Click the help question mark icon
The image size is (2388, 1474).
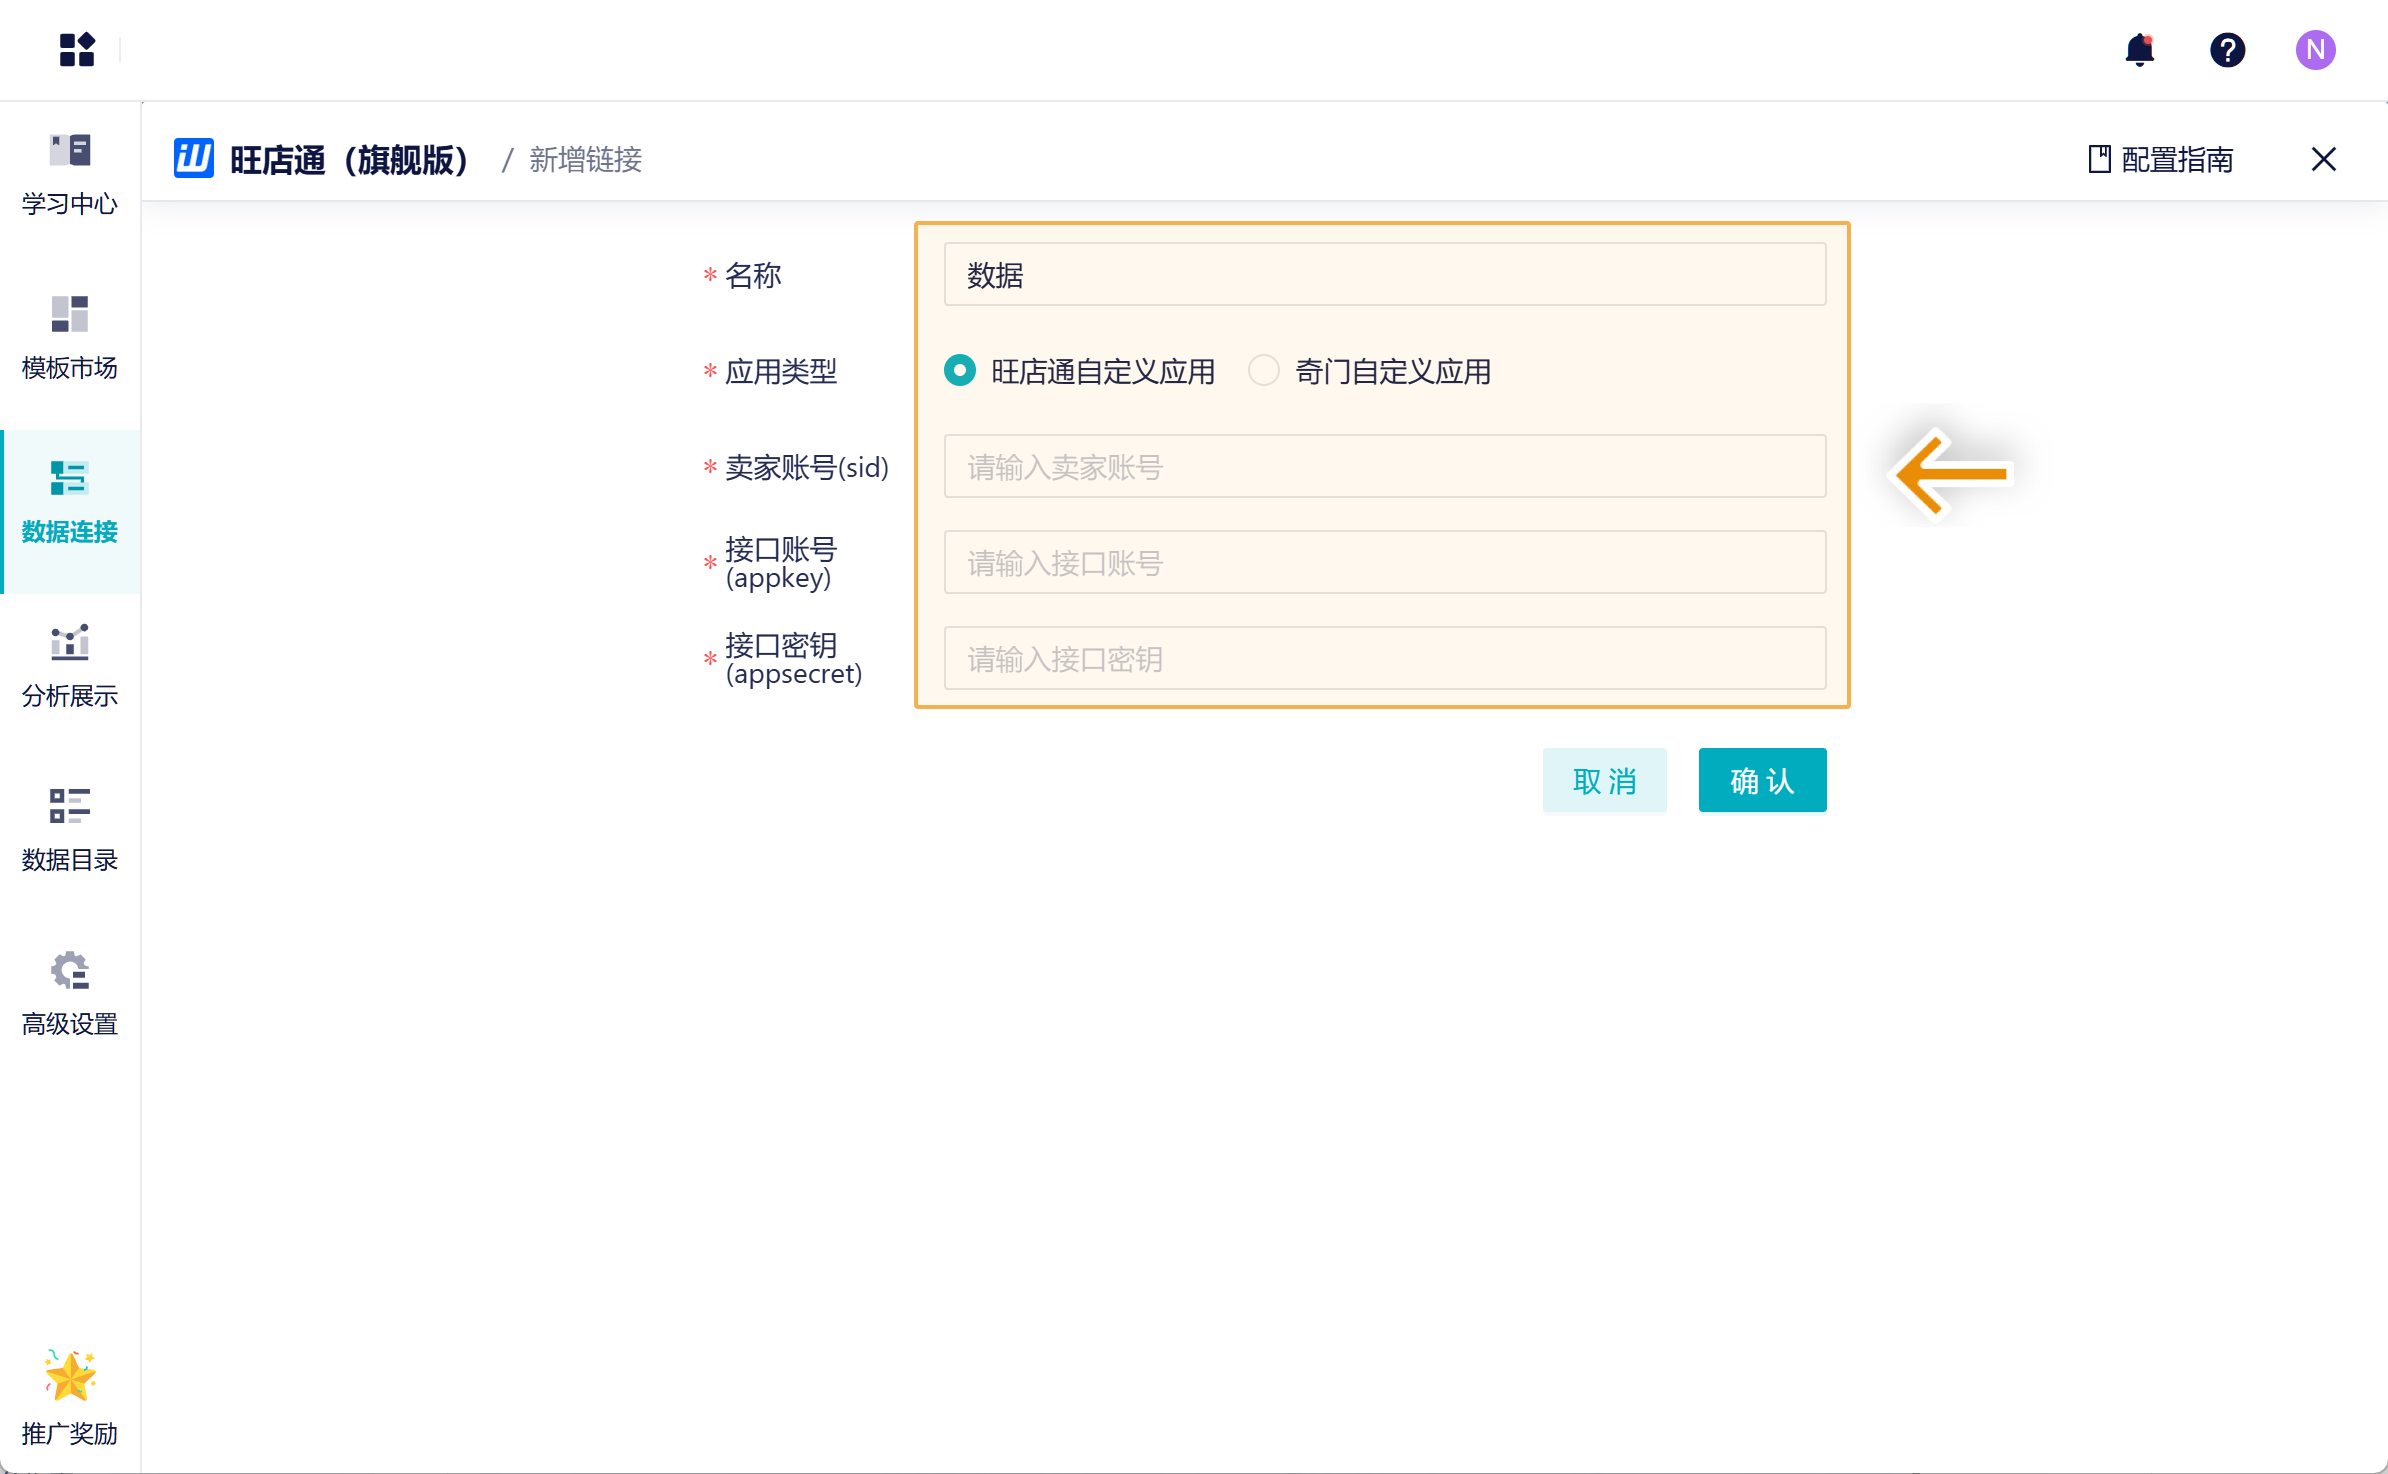2227,49
